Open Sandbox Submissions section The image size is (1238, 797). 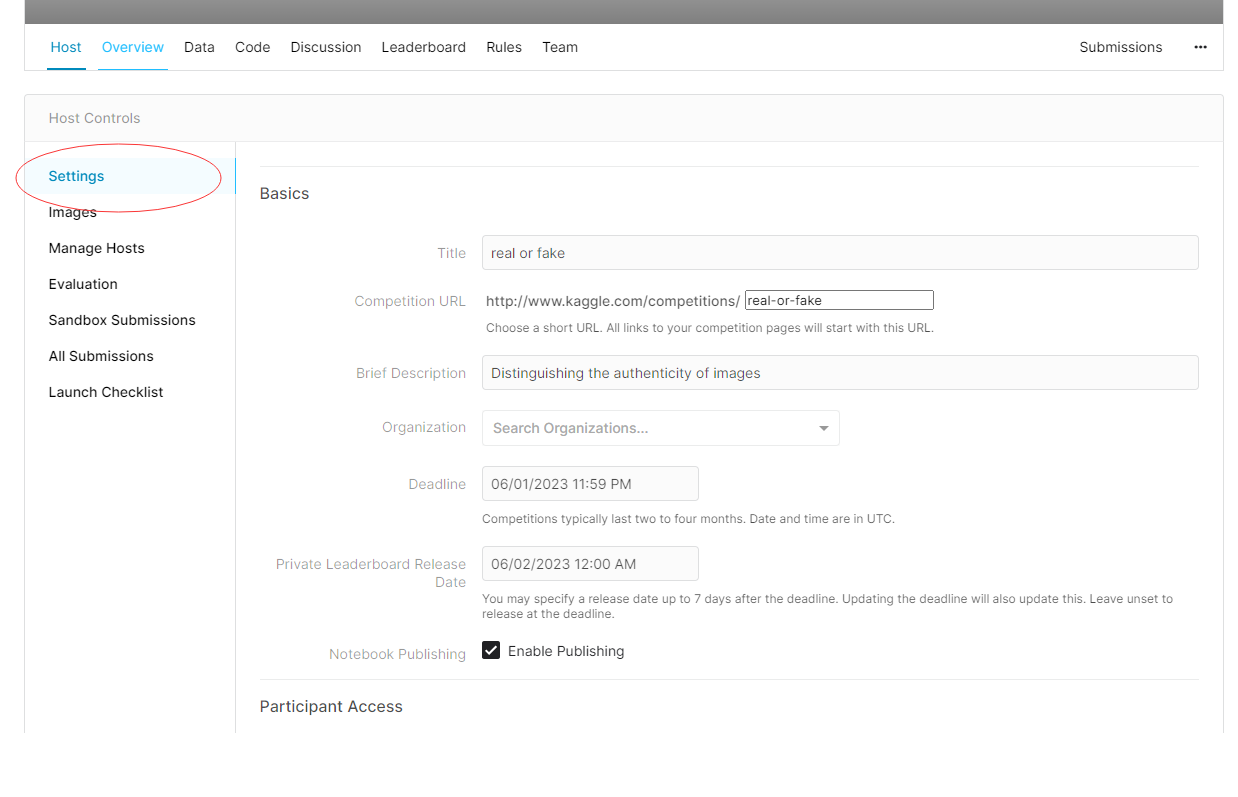(122, 320)
